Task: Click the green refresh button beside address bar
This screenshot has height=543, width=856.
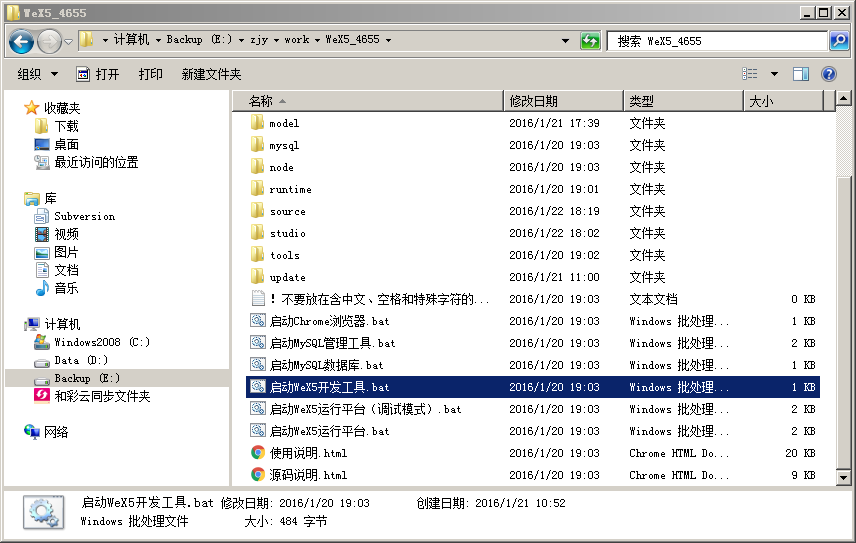Action: [590, 40]
